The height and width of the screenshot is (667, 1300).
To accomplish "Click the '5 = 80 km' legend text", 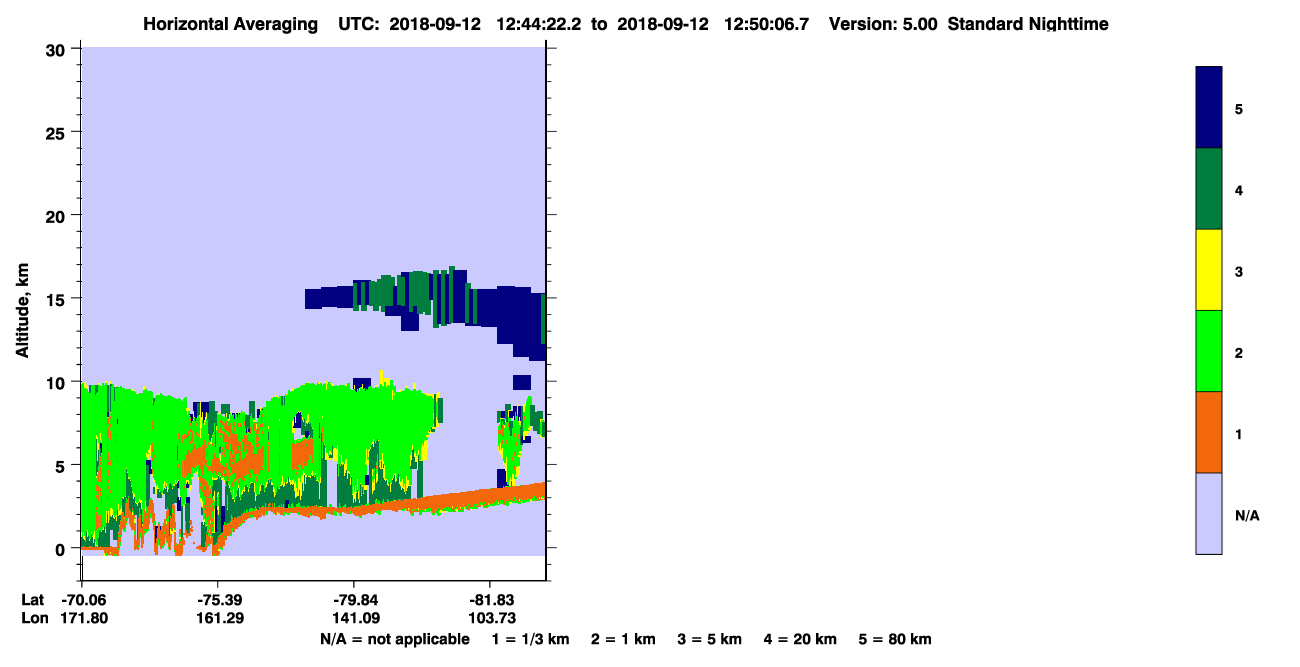I will (x=895, y=639).
